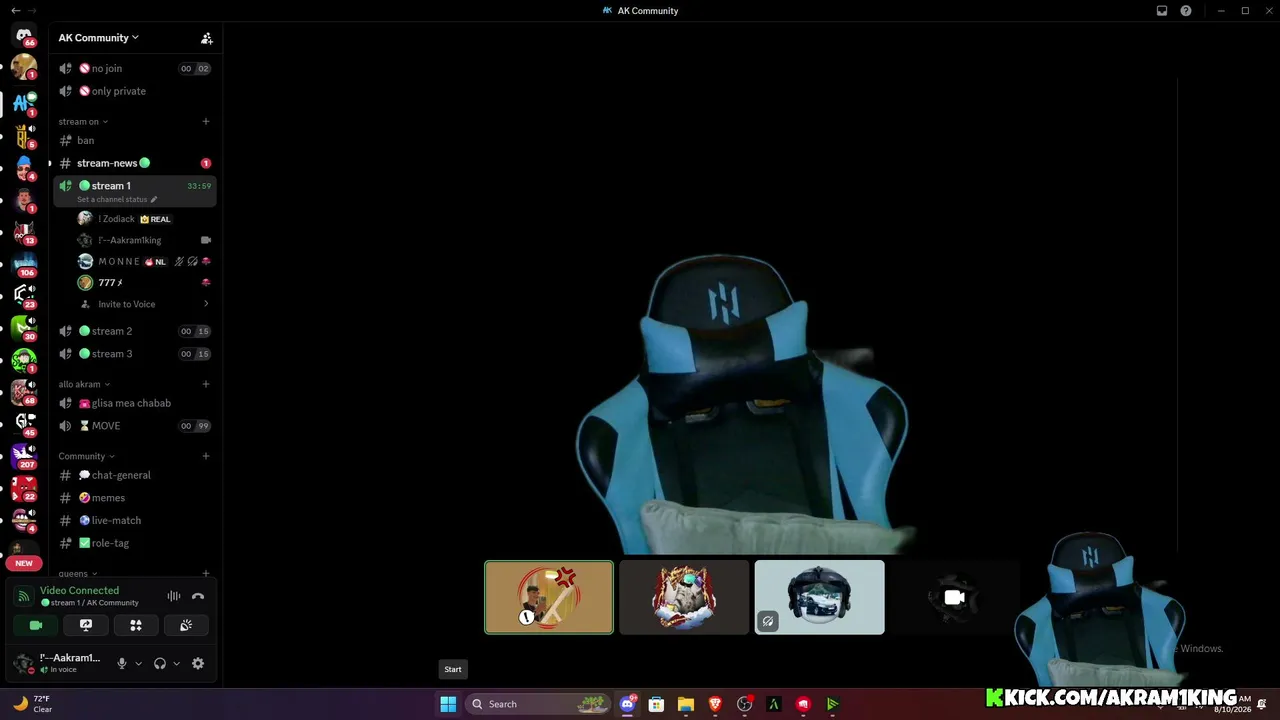Edit the stream 1 channel status pencil

coord(153,200)
